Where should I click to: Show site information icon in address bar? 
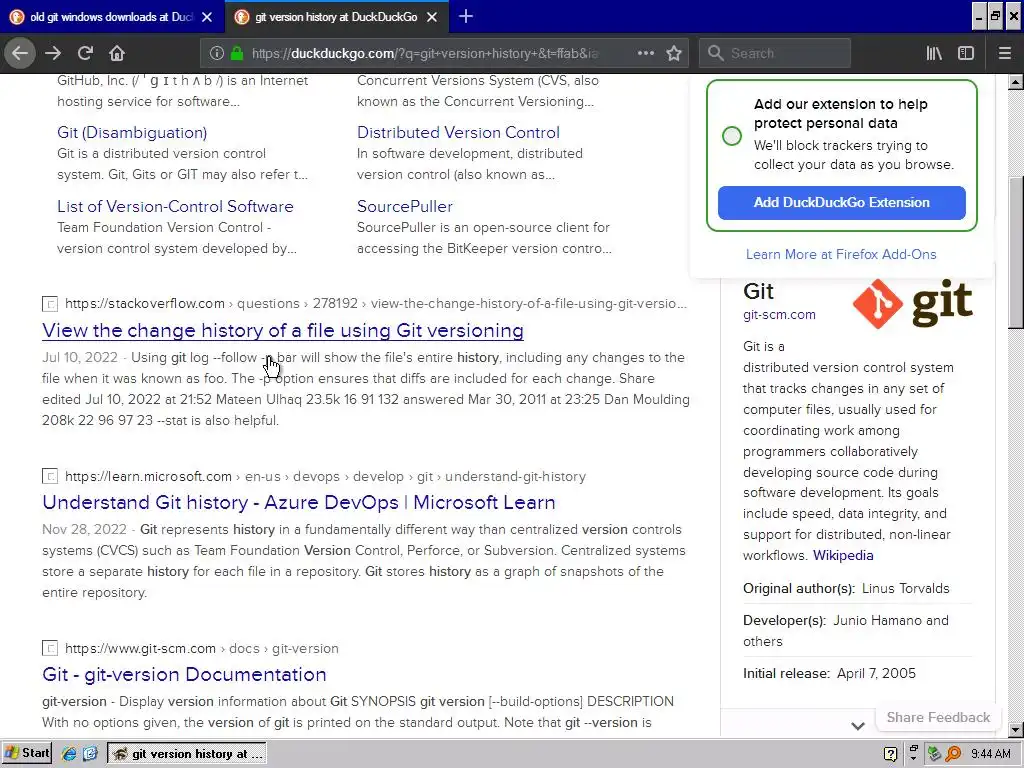(217, 54)
